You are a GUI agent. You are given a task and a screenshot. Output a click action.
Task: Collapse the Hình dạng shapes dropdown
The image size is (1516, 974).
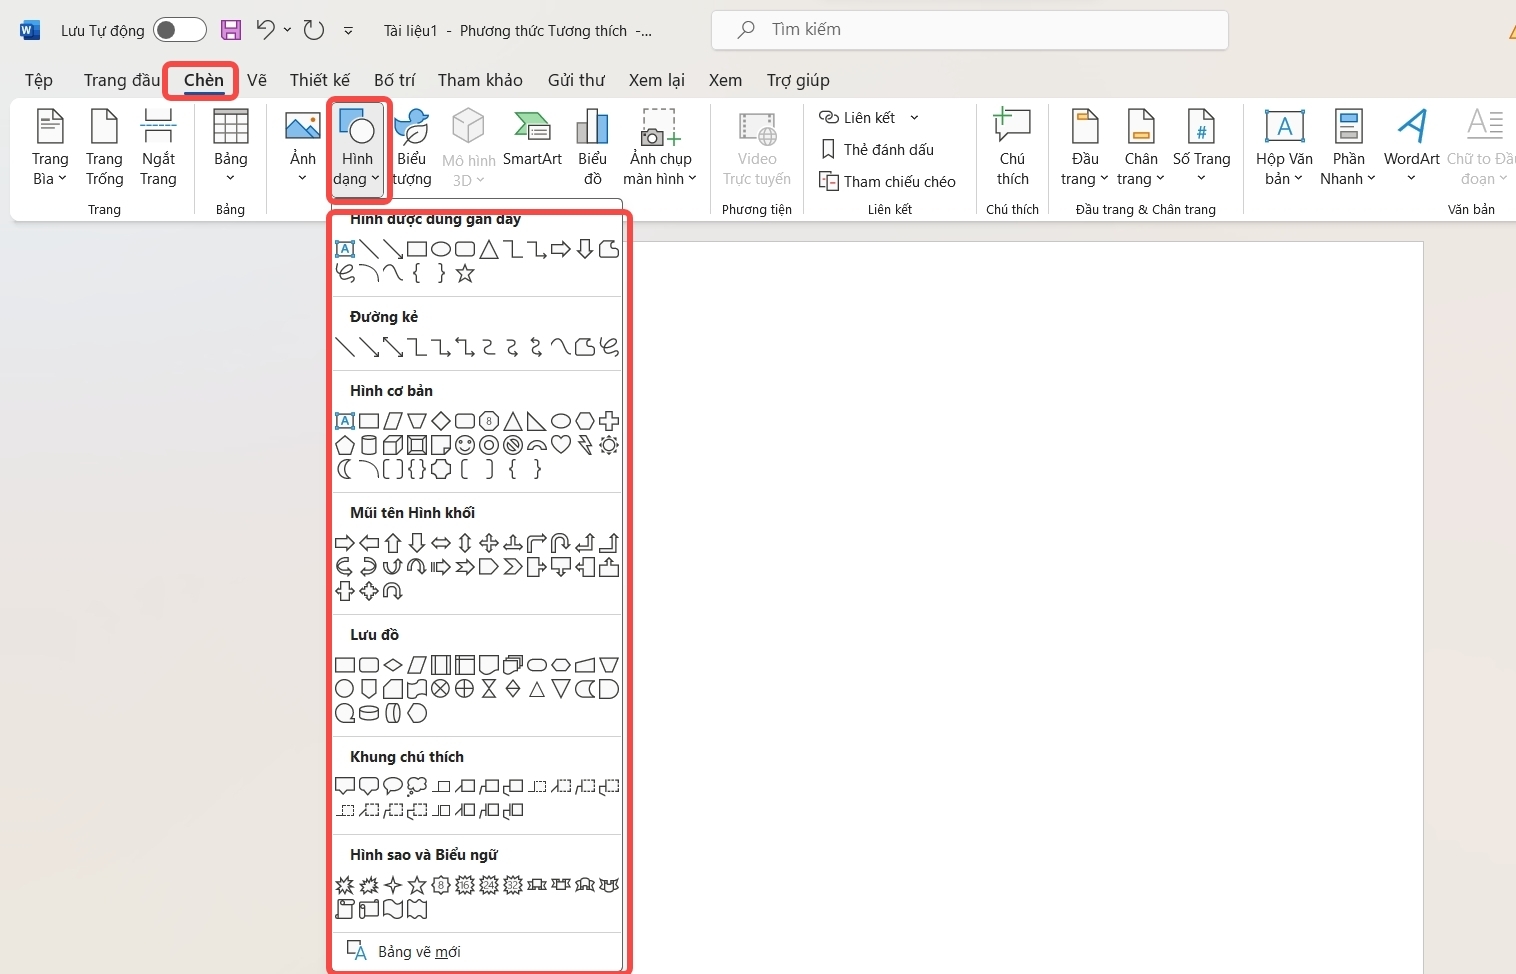coord(358,150)
